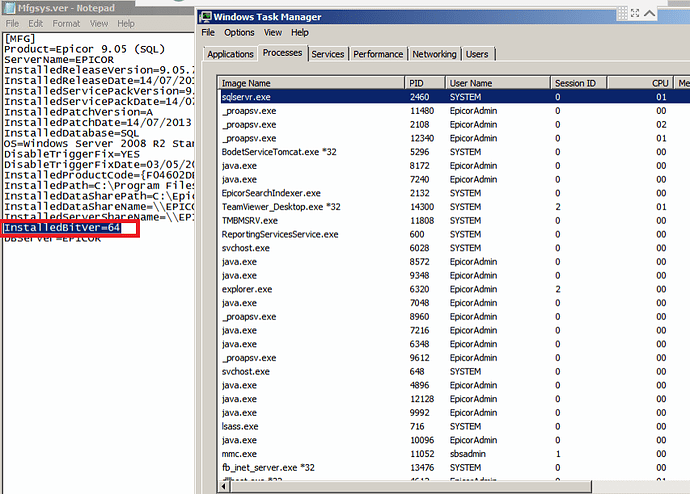Select _proapsv.exe with PID 2108
The image size is (690, 494).
click(455, 124)
